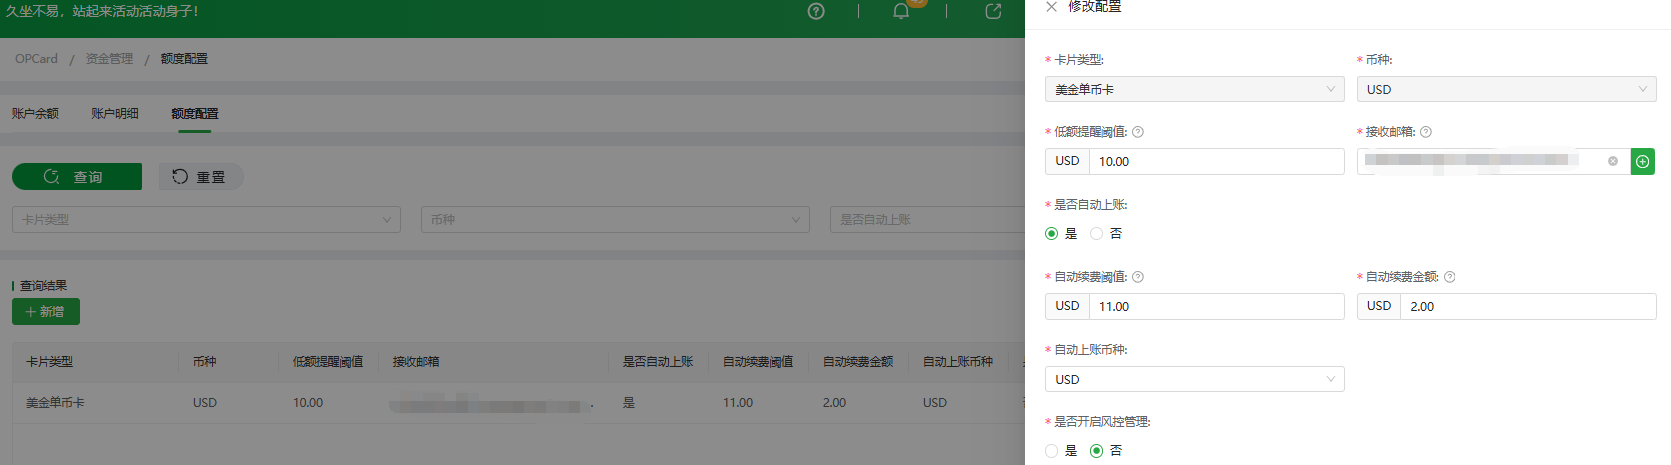Click the 卡片类型 column header

[x=49, y=362]
